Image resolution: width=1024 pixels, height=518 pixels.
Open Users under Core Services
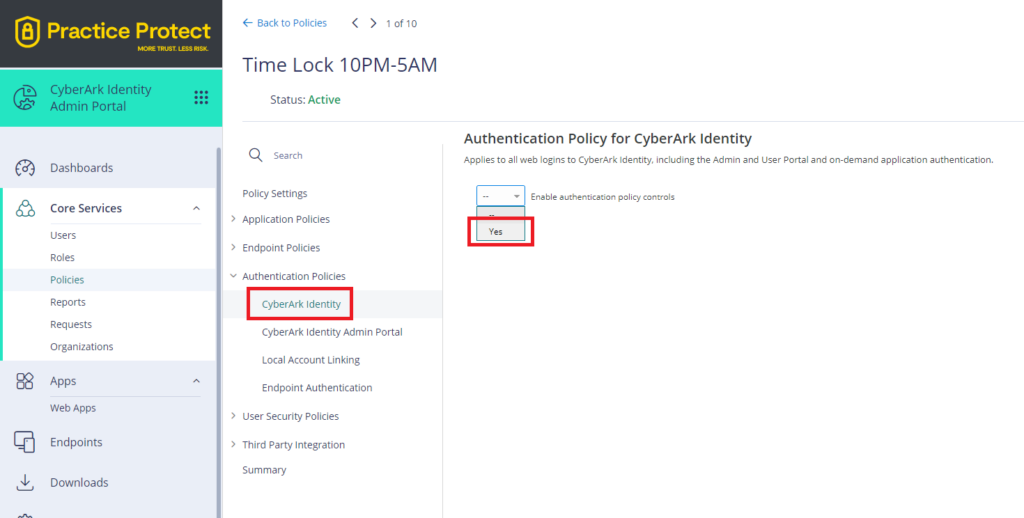point(63,235)
